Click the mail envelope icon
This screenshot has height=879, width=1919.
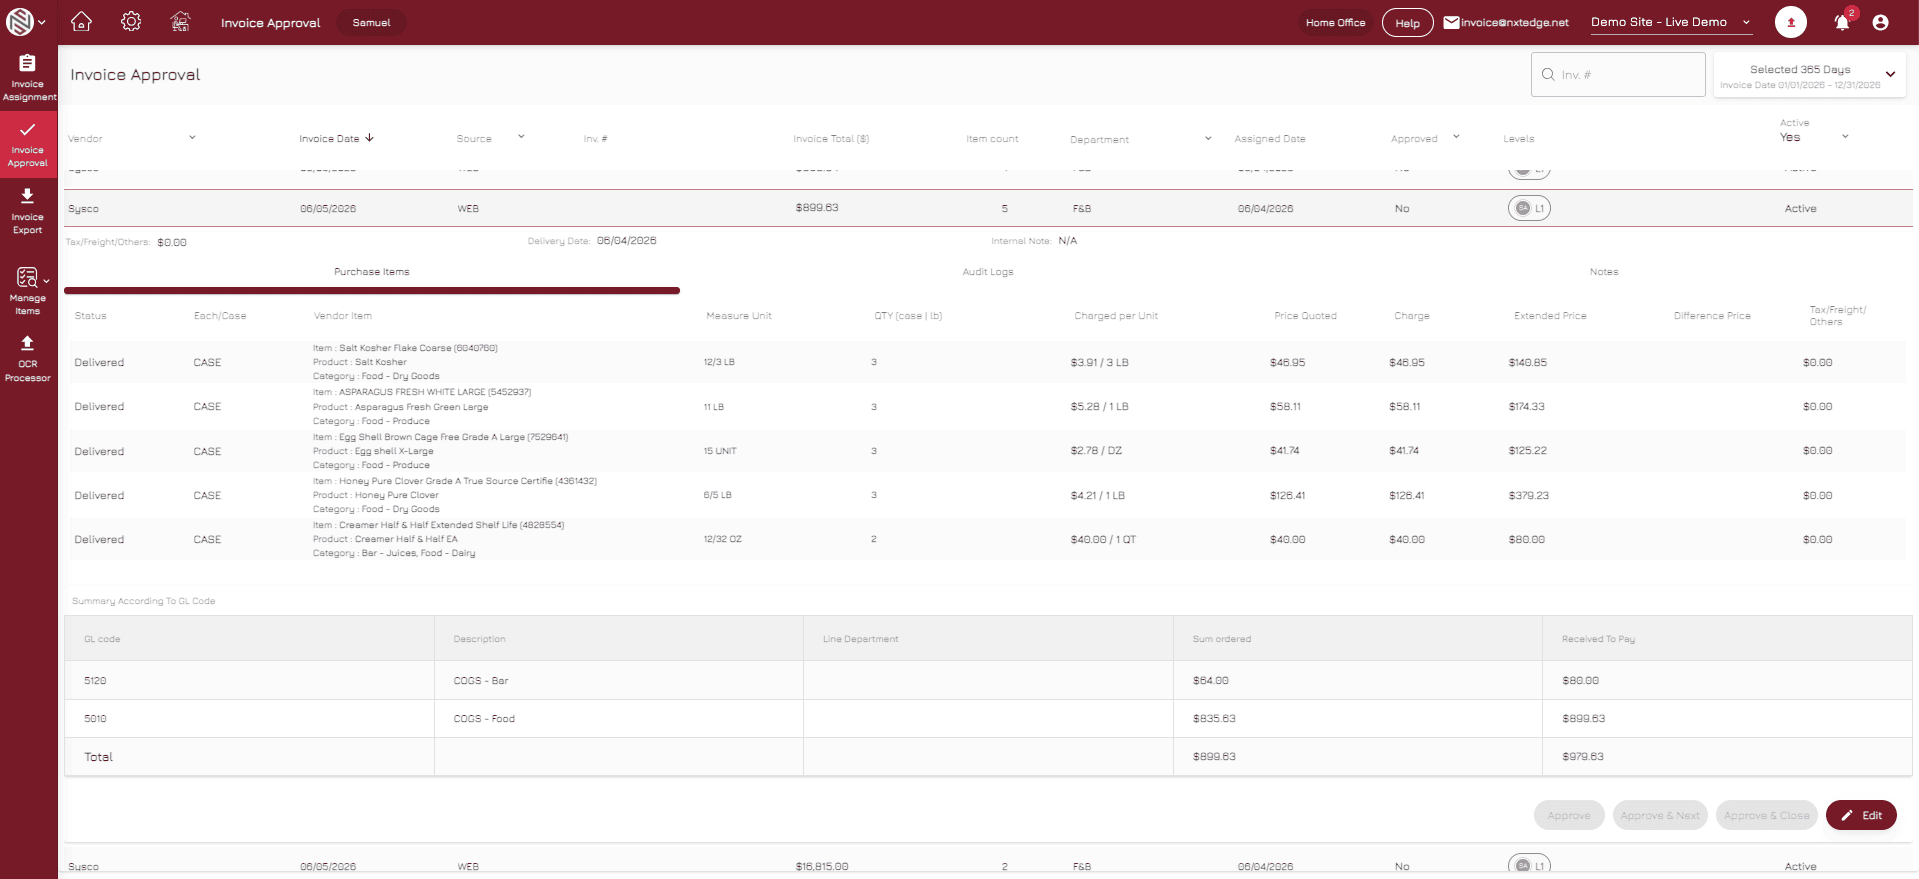tap(1451, 22)
